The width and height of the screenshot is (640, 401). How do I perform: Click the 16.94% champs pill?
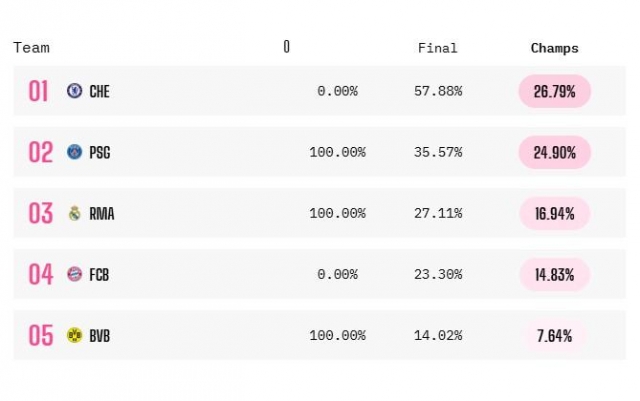click(x=555, y=214)
